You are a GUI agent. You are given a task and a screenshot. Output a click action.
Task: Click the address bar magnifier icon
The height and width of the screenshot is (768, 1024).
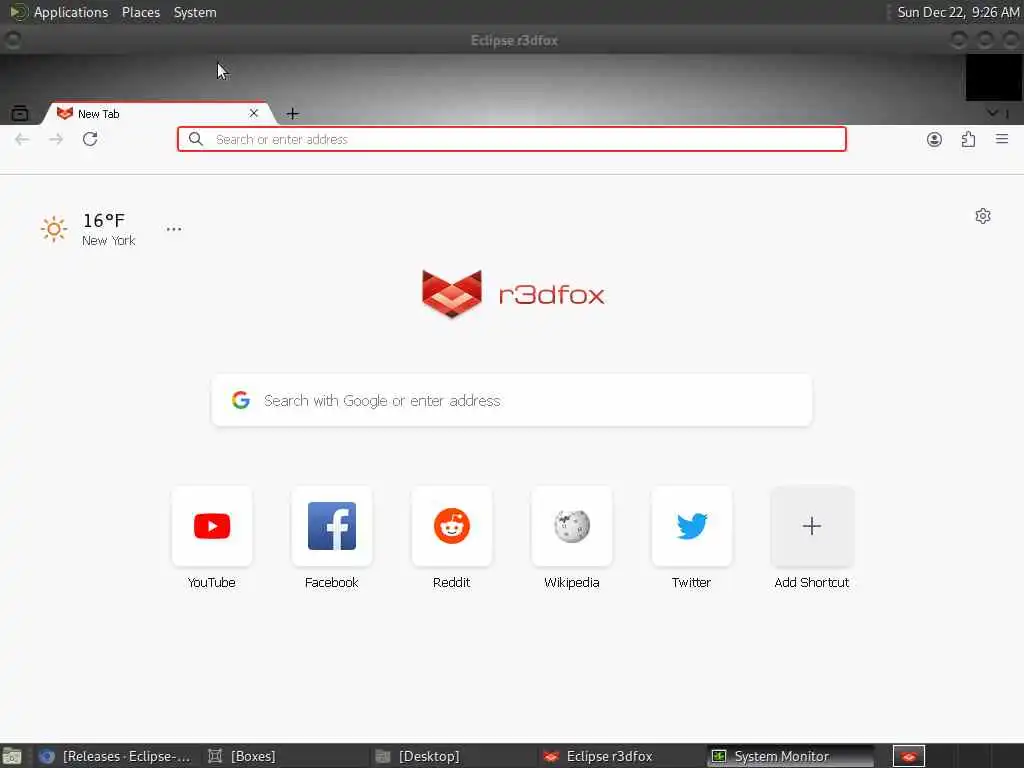click(x=195, y=139)
